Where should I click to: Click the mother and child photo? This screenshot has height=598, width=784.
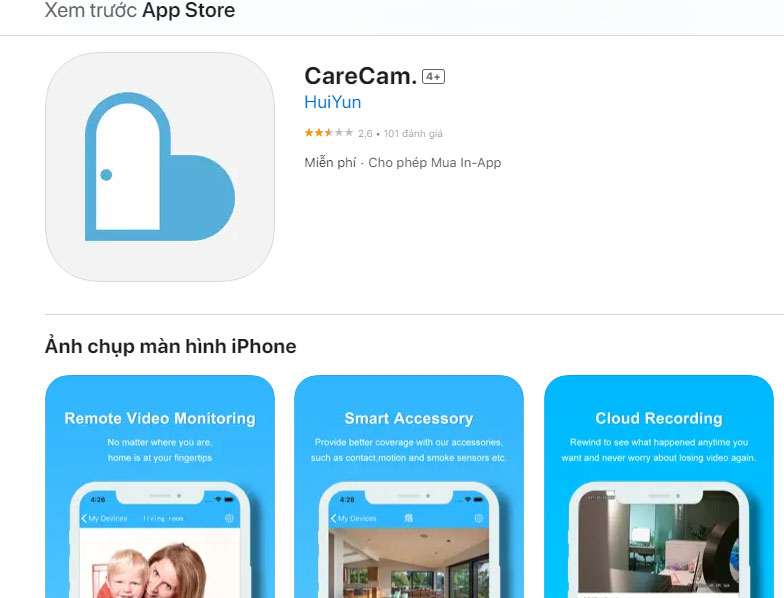[160, 563]
